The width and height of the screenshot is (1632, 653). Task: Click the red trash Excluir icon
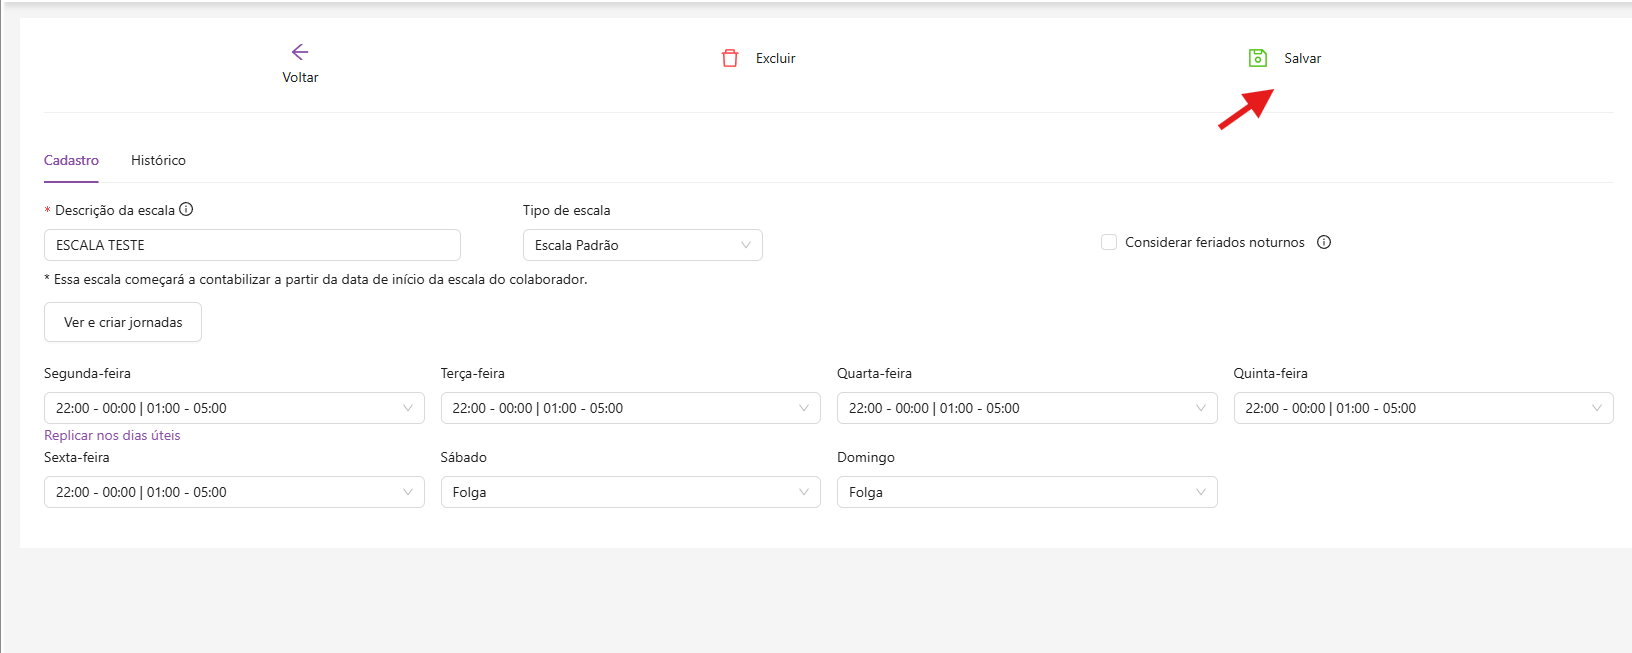(x=730, y=58)
